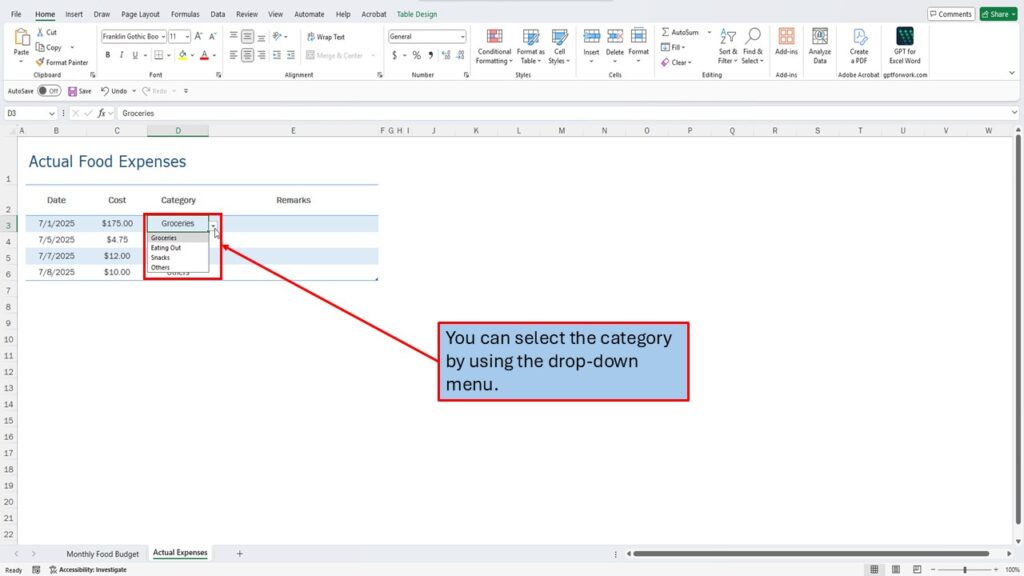Toggle Wrap Text for the cell
The height and width of the screenshot is (576, 1024).
(325, 37)
